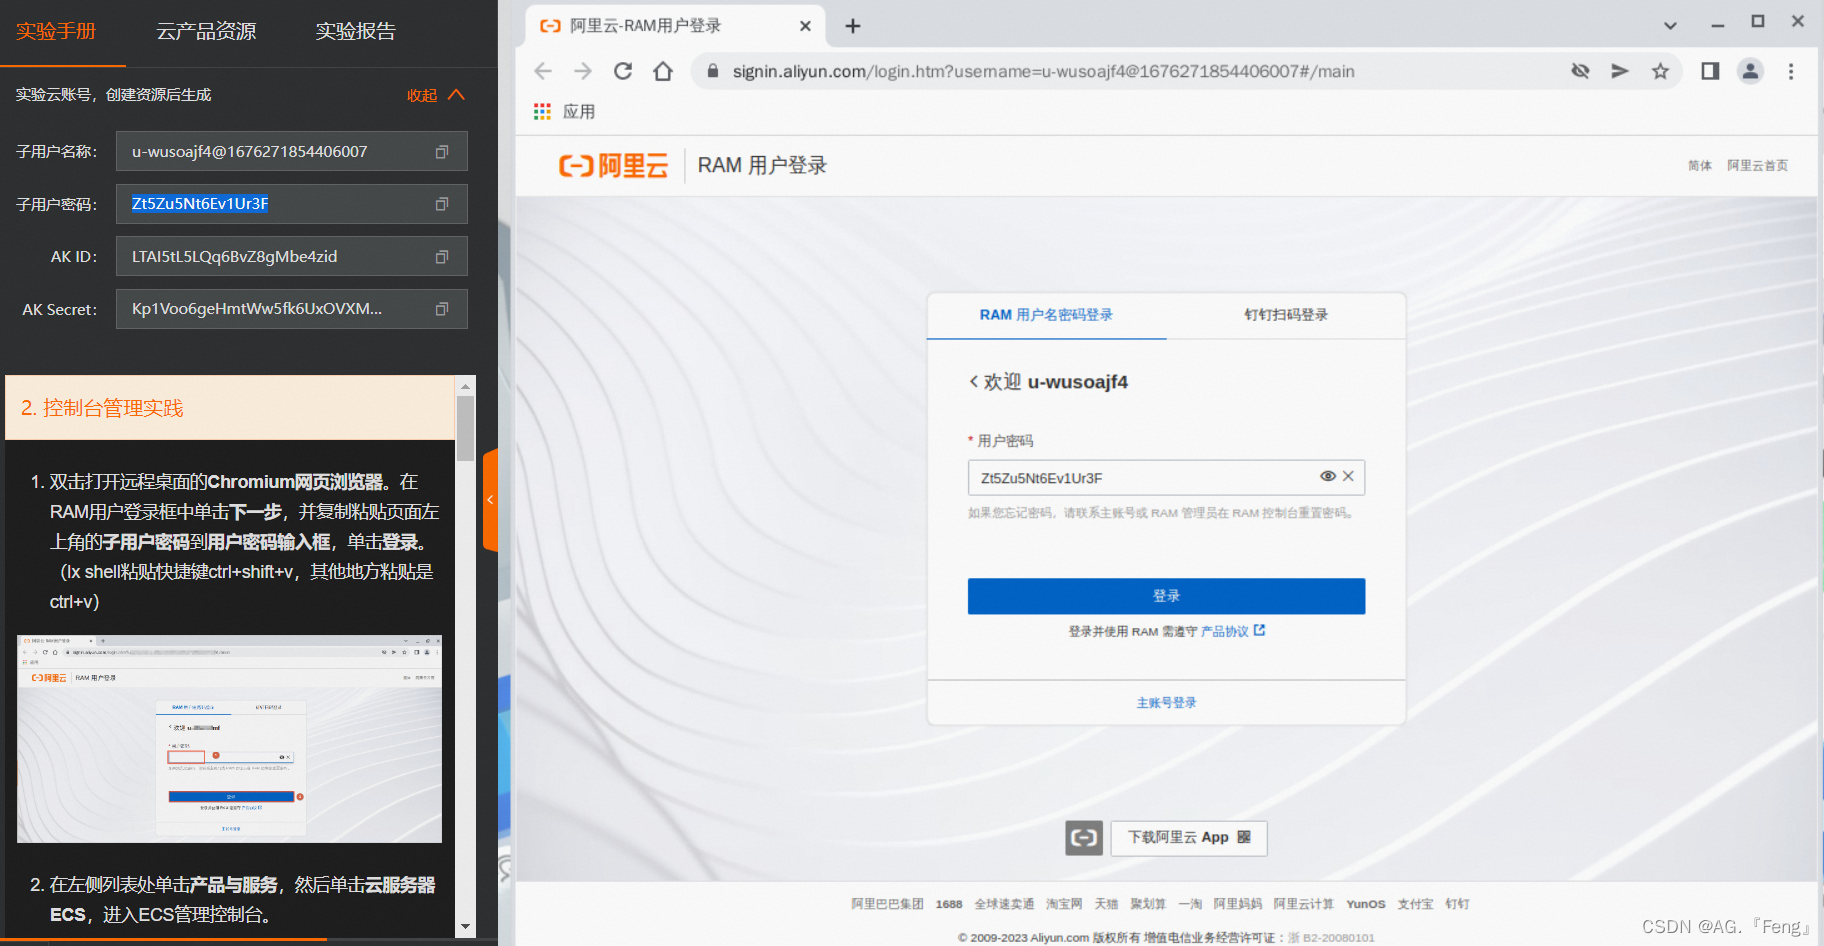This screenshot has height=946, width=1824.
Task: Open YunOS footer link
Action: 1365,904
